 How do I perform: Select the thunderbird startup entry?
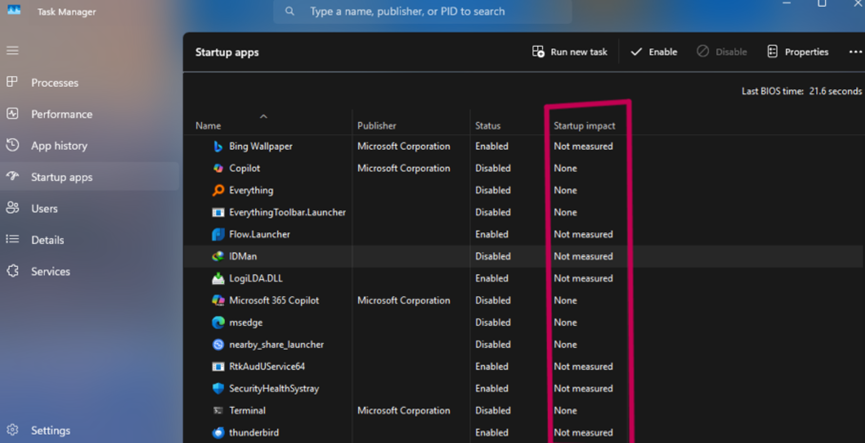pos(253,432)
